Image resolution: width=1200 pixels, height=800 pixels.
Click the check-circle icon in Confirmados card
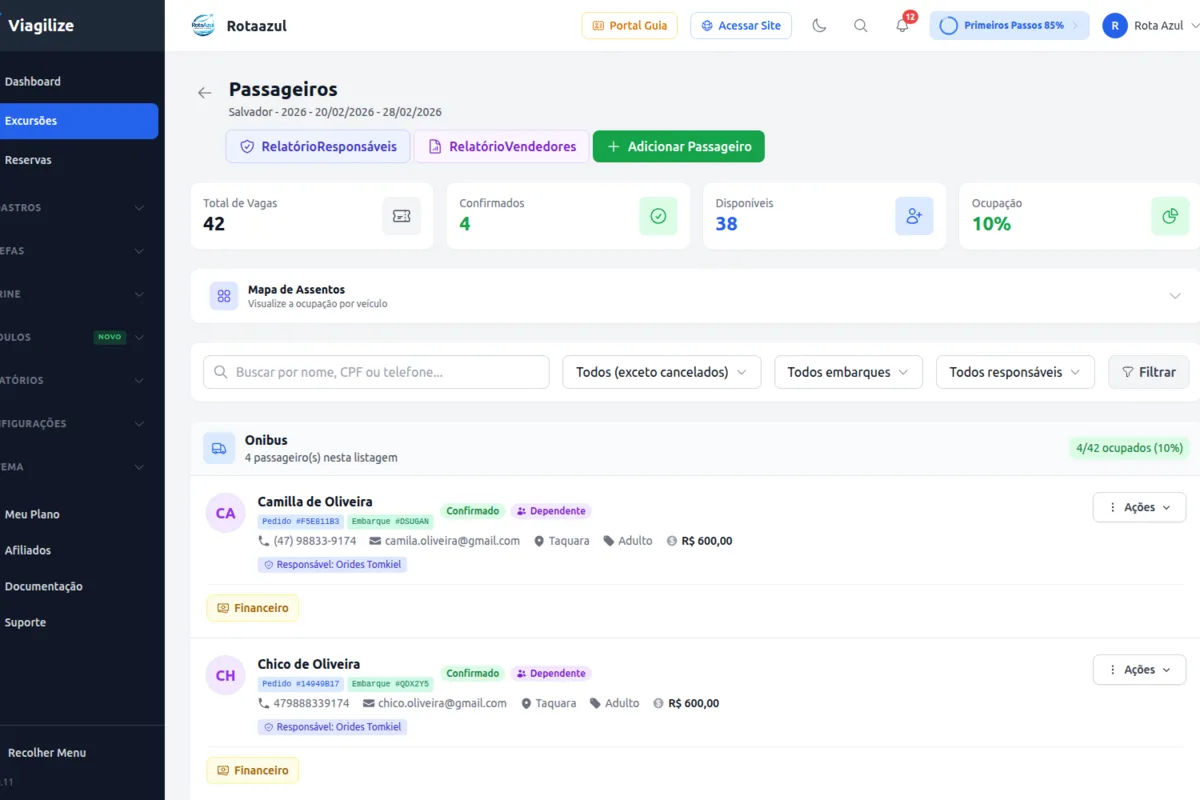coord(658,216)
